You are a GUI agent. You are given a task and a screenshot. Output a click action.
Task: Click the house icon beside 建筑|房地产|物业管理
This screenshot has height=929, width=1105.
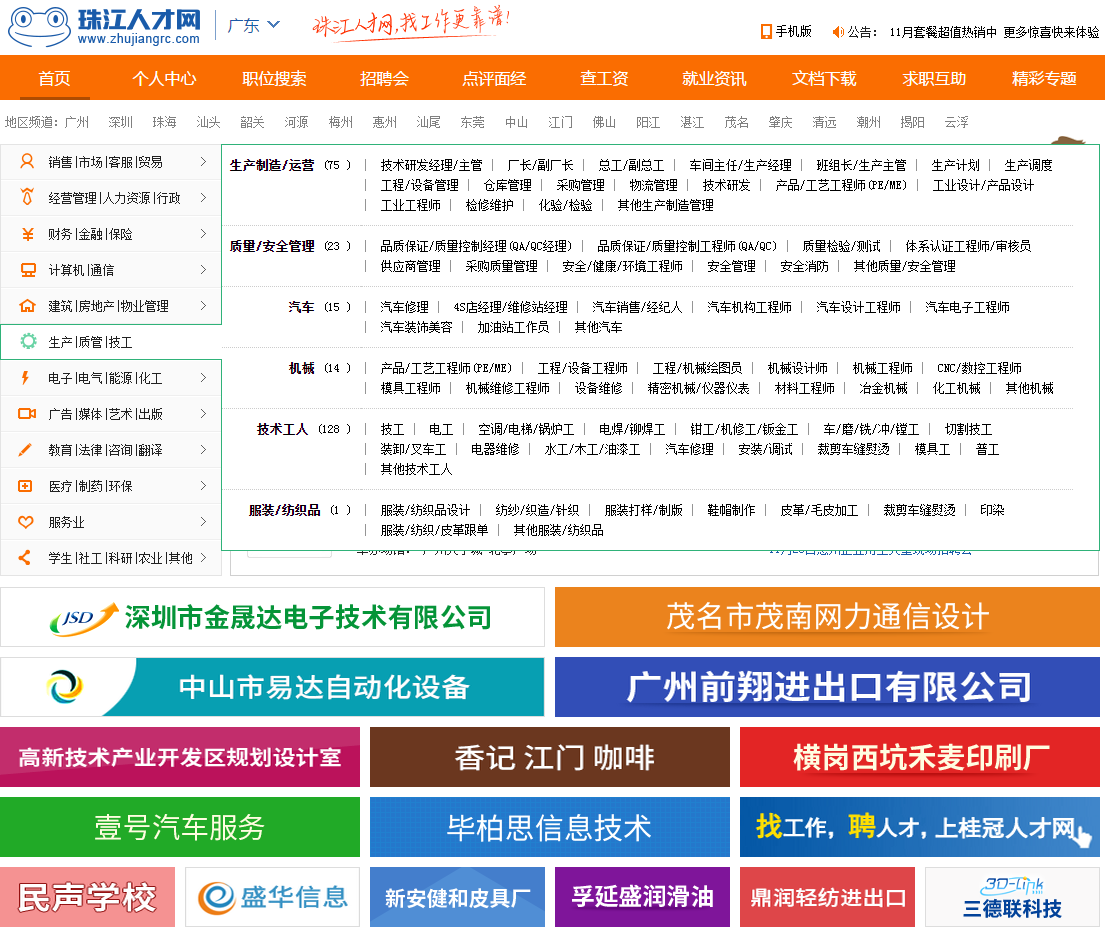point(27,306)
